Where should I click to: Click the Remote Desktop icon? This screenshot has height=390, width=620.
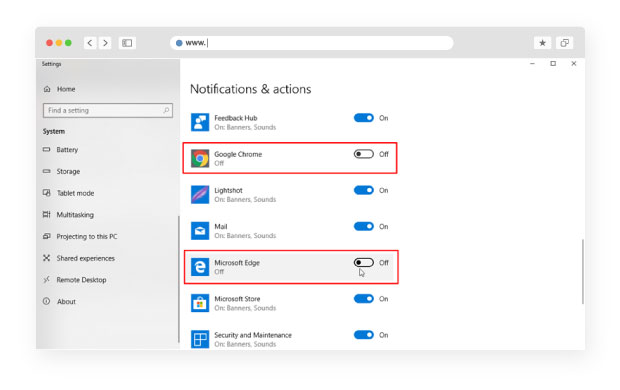click(47, 280)
